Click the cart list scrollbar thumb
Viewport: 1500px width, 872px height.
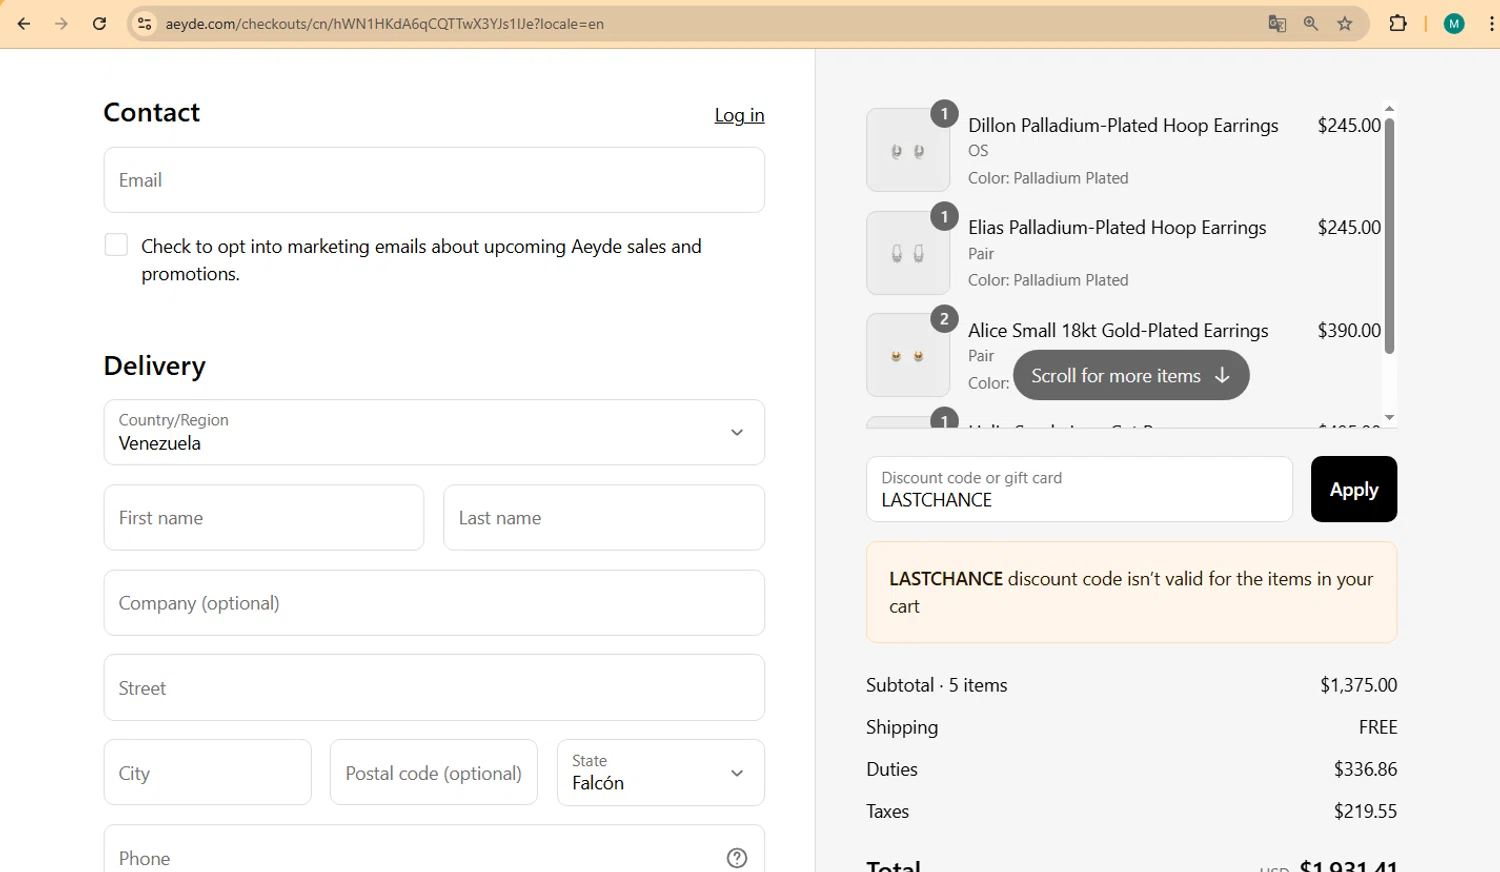tap(1389, 236)
